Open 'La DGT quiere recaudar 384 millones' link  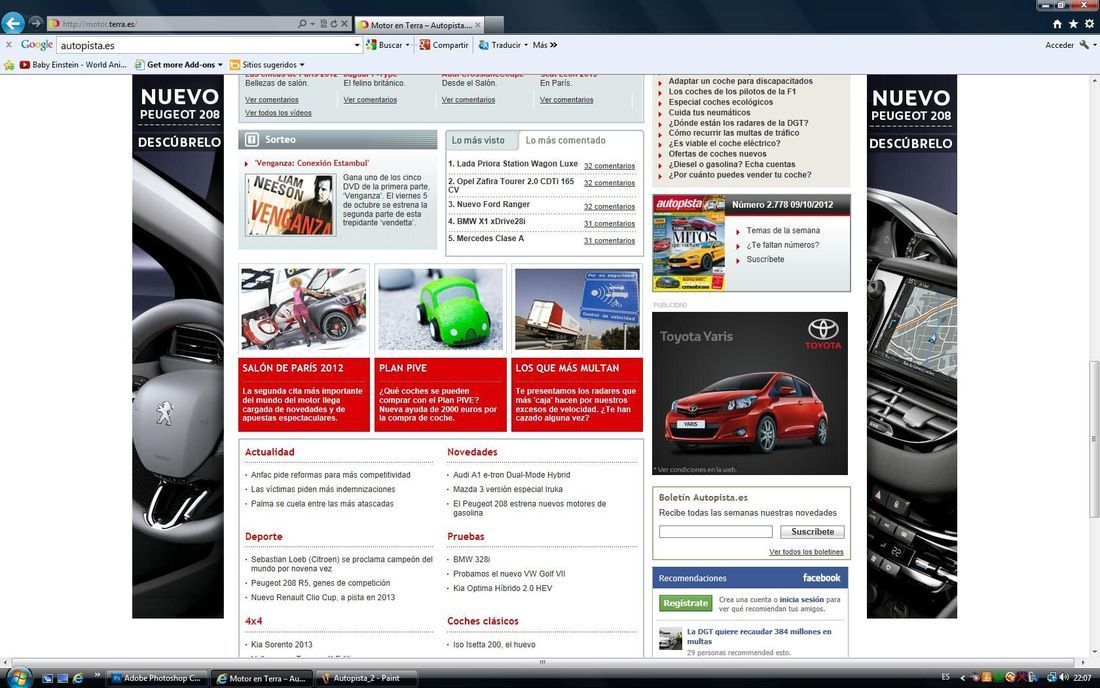coord(759,636)
